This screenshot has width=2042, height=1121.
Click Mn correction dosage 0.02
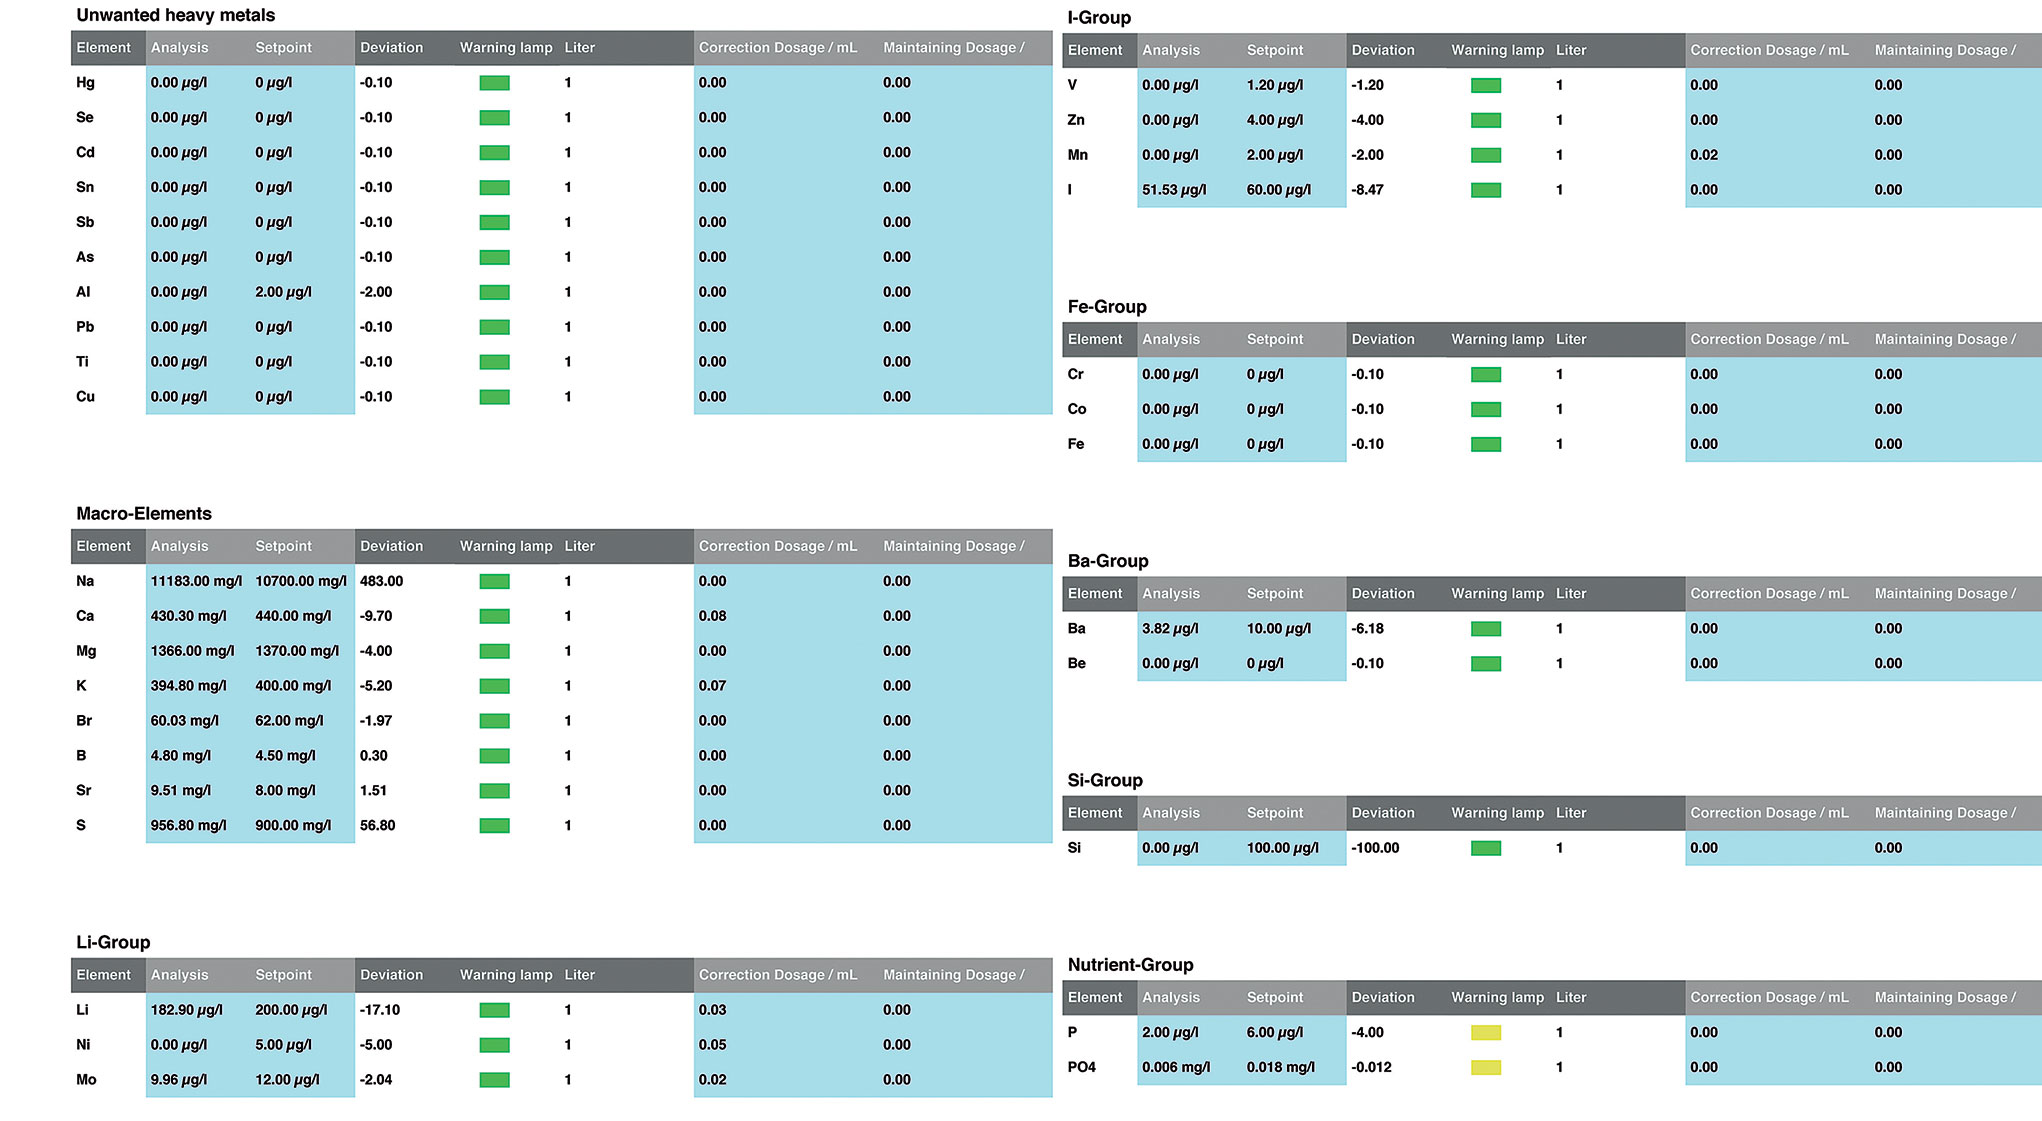1704,155
